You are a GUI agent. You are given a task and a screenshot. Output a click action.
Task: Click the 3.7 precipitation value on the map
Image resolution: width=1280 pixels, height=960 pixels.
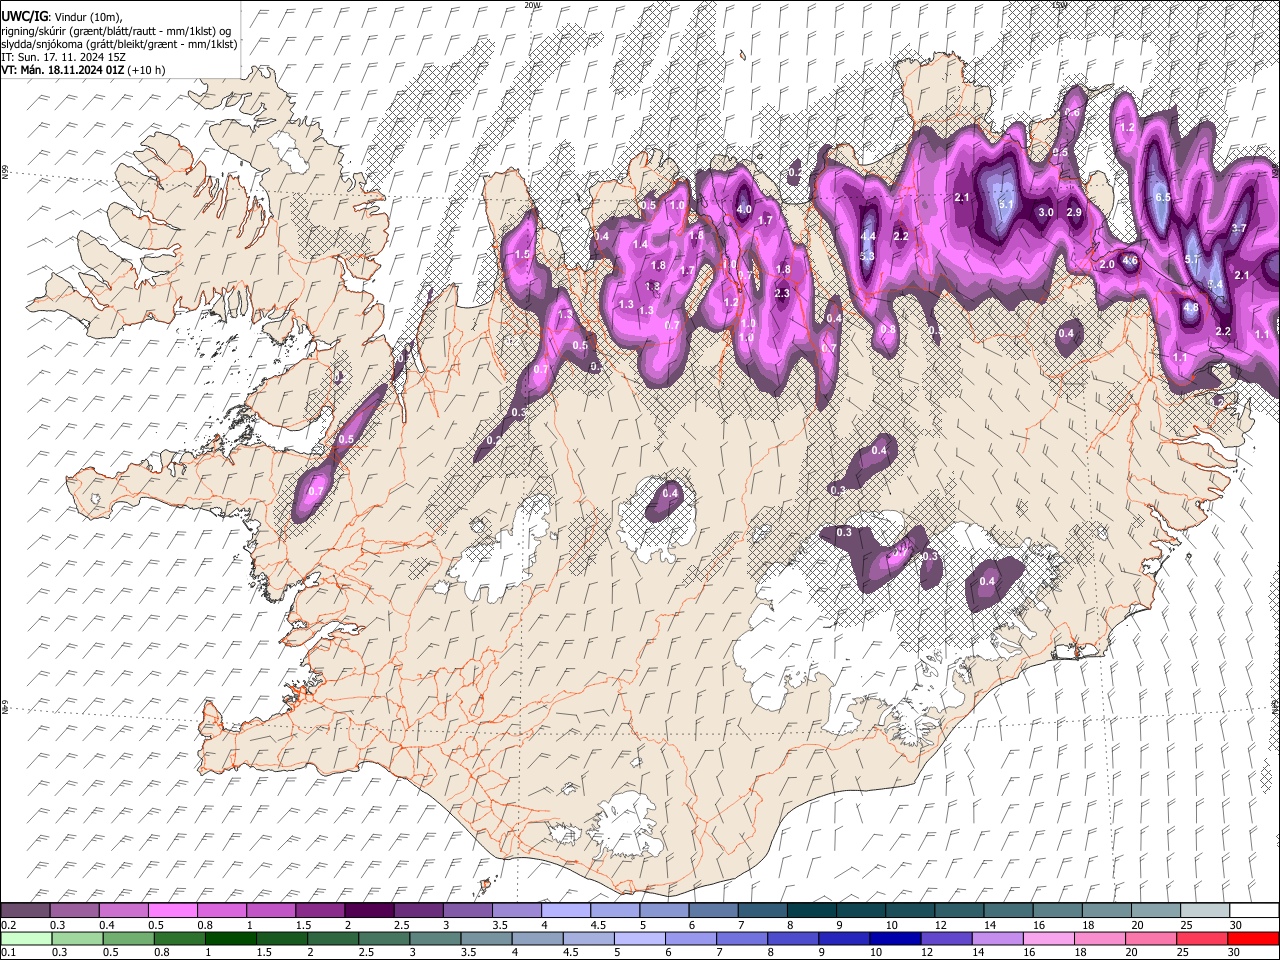1238,228
